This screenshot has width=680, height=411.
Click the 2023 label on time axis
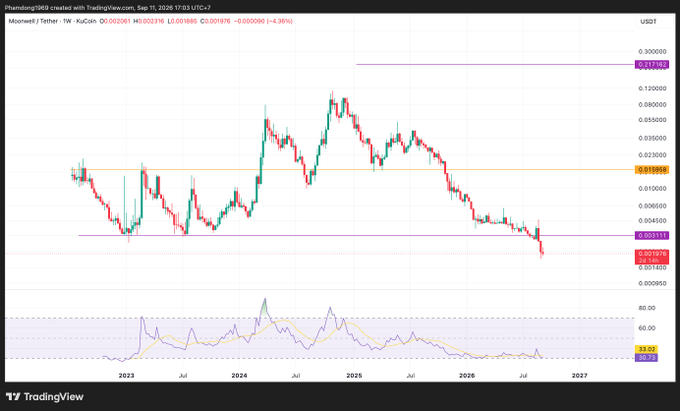pos(126,375)
